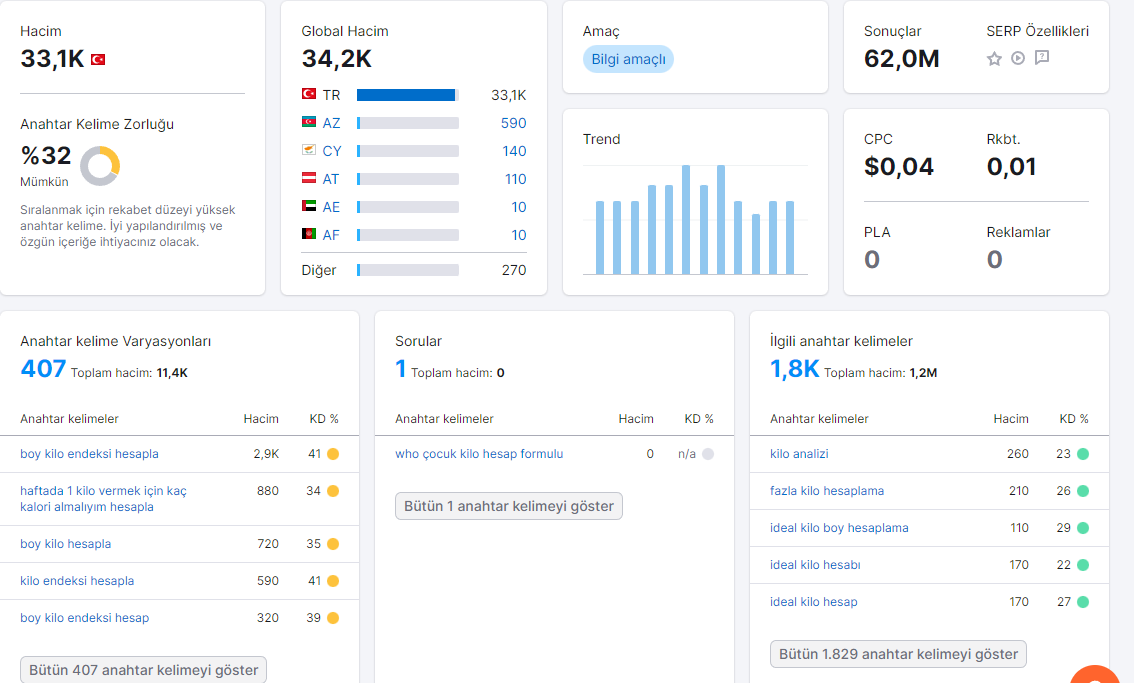Click the Turkey flag next to volume 33,1K
This screenshot has width=1134, height=683.
click(98, 59)
